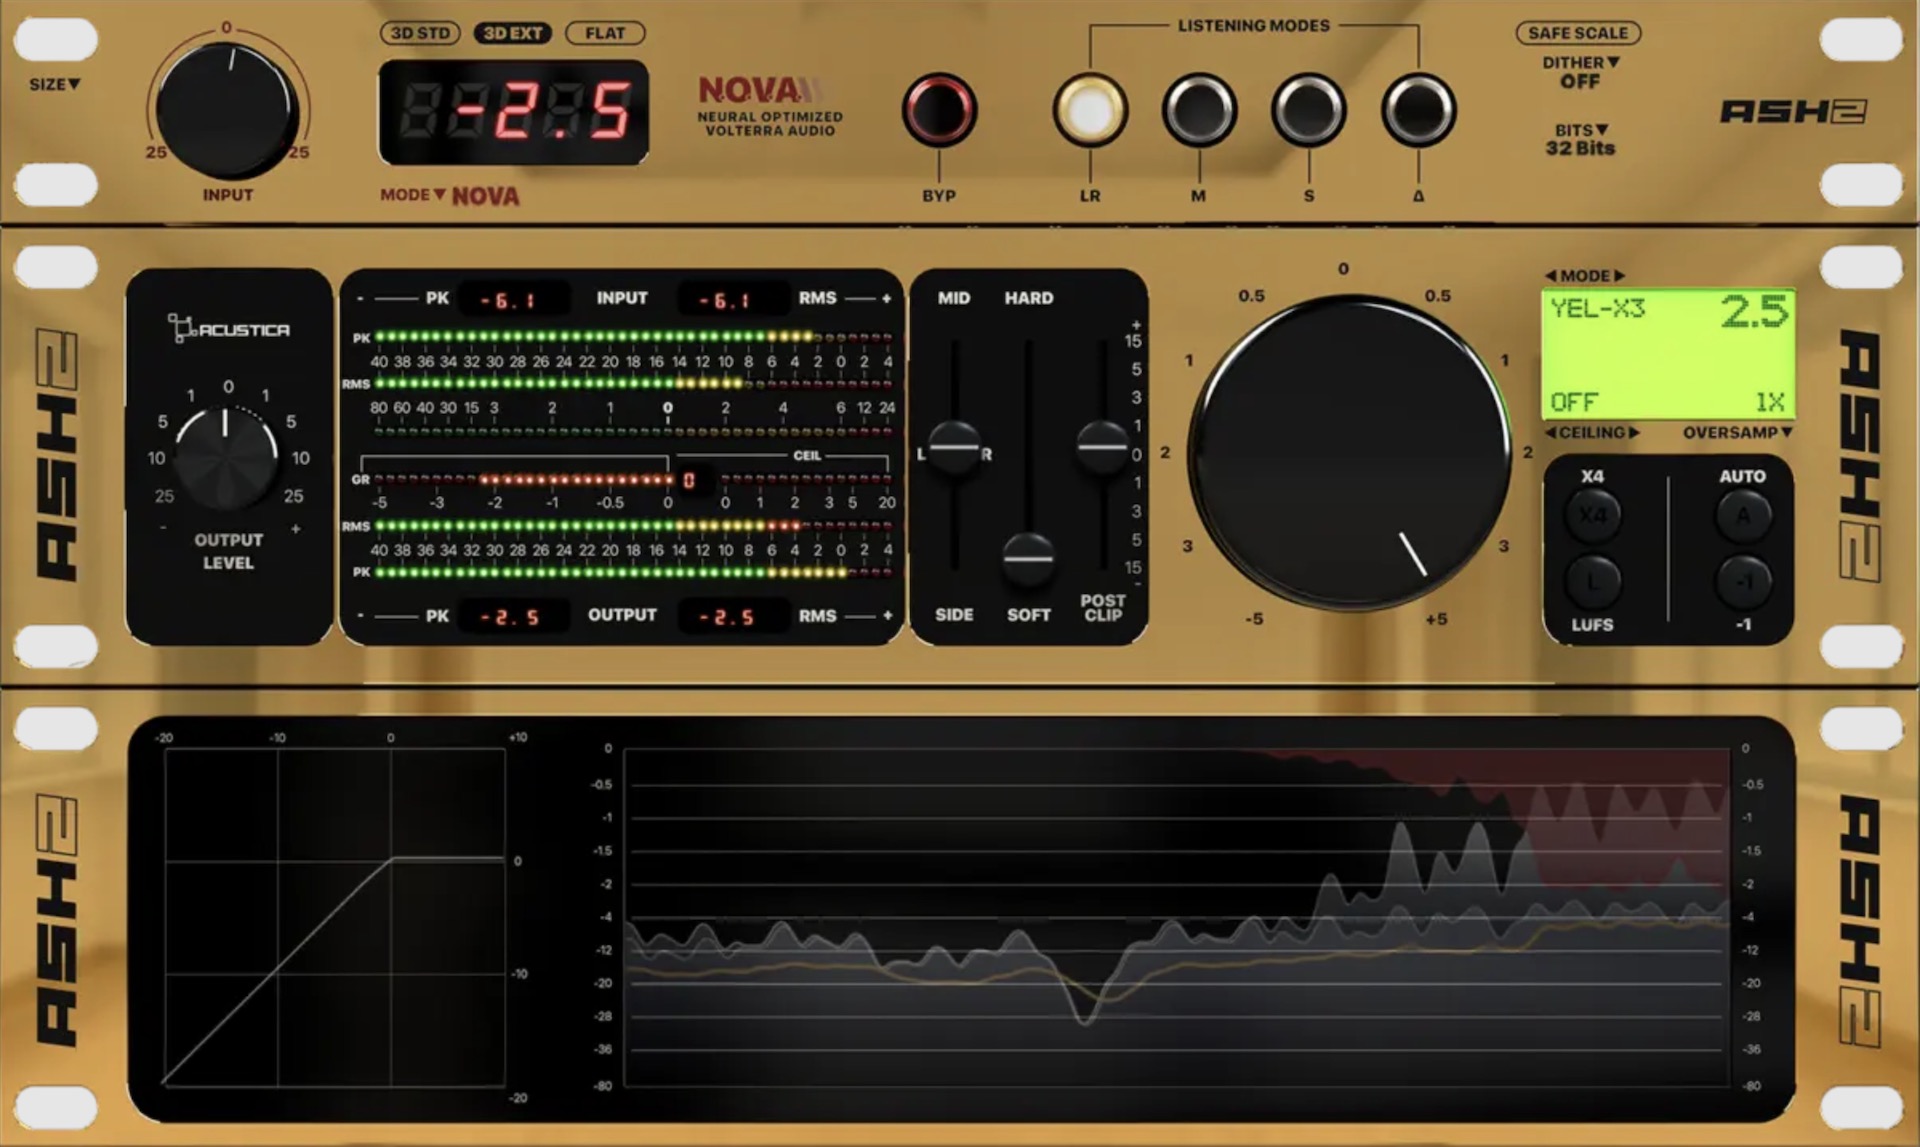The width and height of the screenshot is (1920, 1147).
Task: Switch listening mode to S (side)
Action: point(1309,110)
